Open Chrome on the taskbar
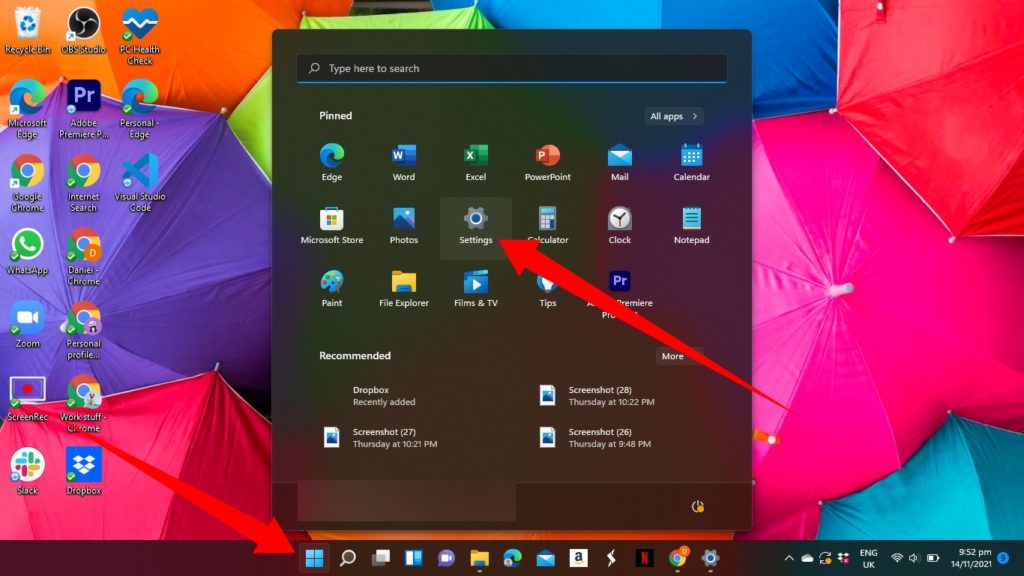The height and width of the screenshot is (576, 1024). click(678, 558)
